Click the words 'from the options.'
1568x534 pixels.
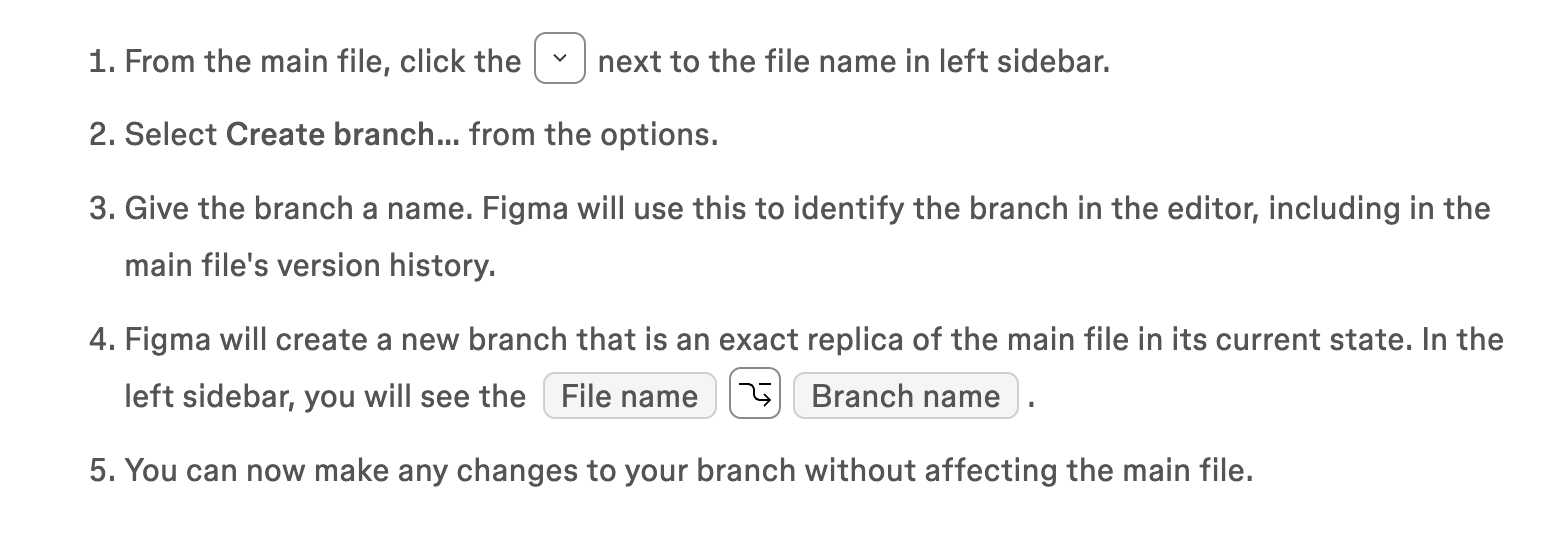click(x=594, y=134)
